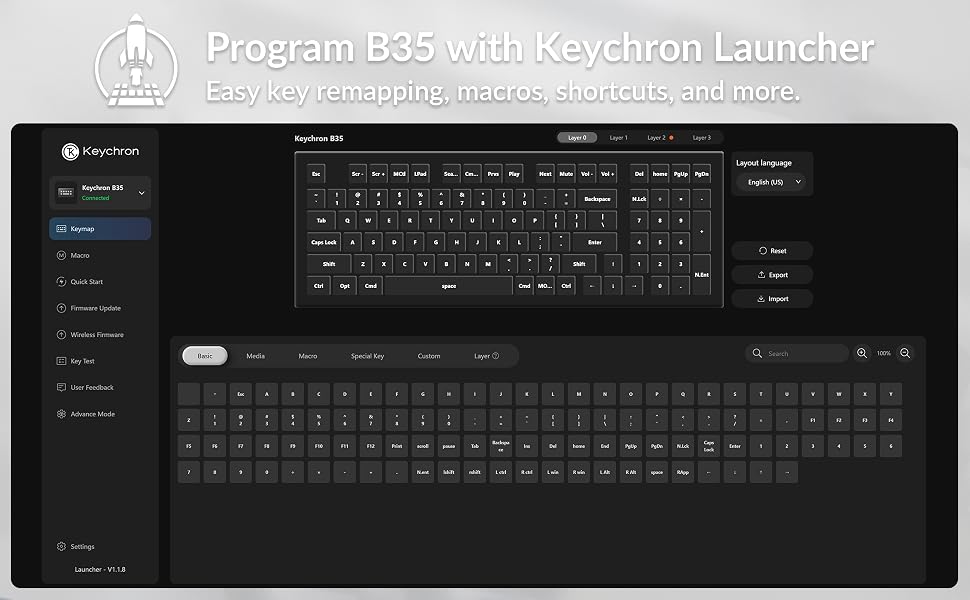Screen dimensions: 970x600
Task: Click the zoom in magnifier icon
Action: [861, 353]
